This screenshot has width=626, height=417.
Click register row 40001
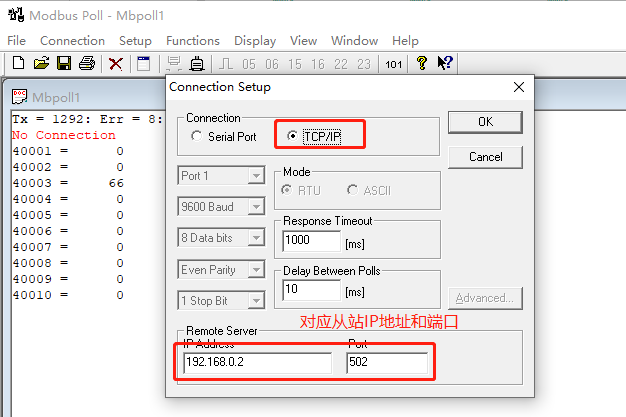point(68,151)
